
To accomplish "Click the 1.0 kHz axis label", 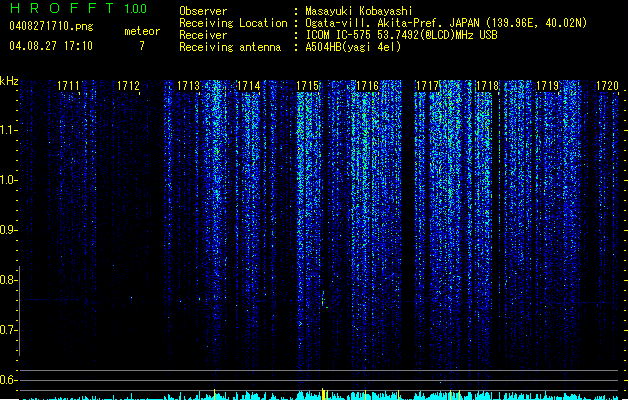I will pyautogui.click(x=8, y=180).
